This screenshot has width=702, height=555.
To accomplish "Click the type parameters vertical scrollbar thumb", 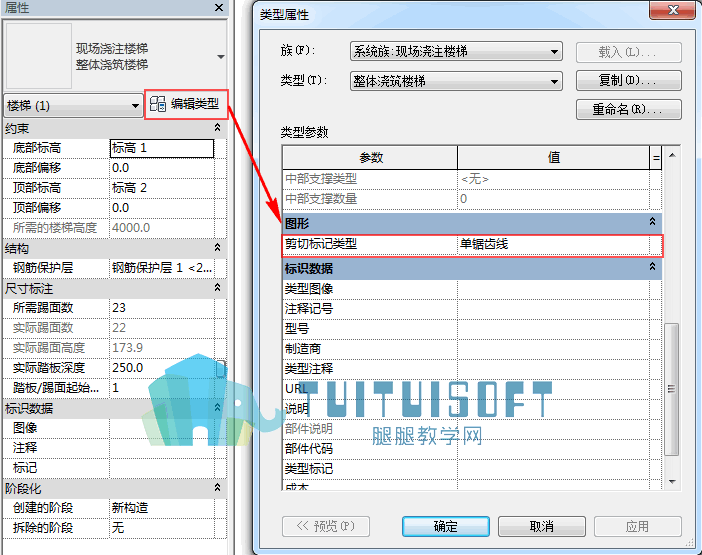I will 672,389.
